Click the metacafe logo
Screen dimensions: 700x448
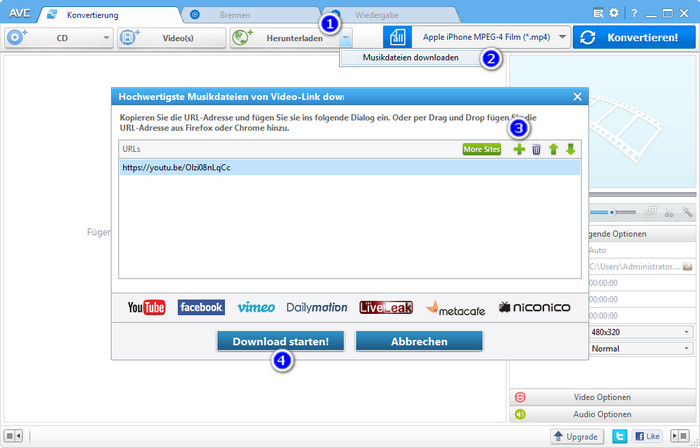coord(455,308)
